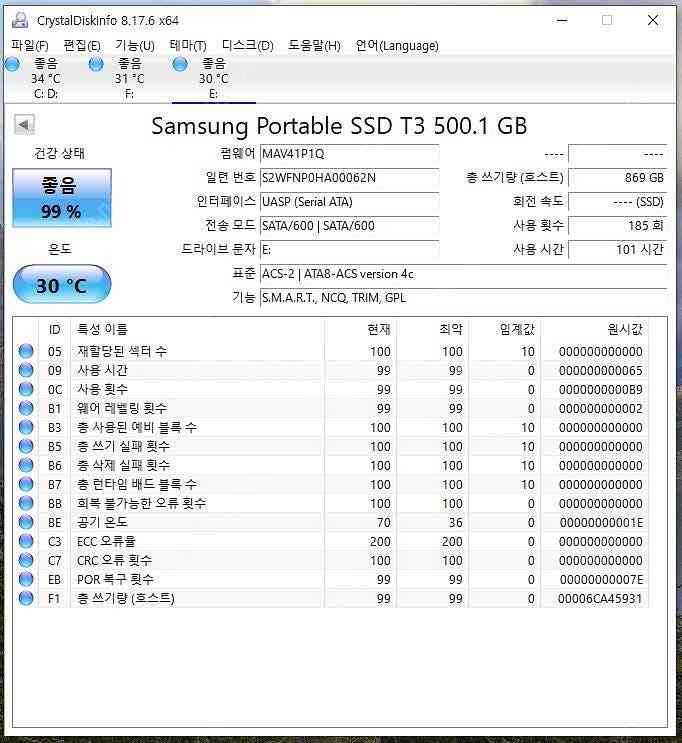The image size is (682, 743).
Task: Click the 건강 상태 label
Action: tap(59, 153)
